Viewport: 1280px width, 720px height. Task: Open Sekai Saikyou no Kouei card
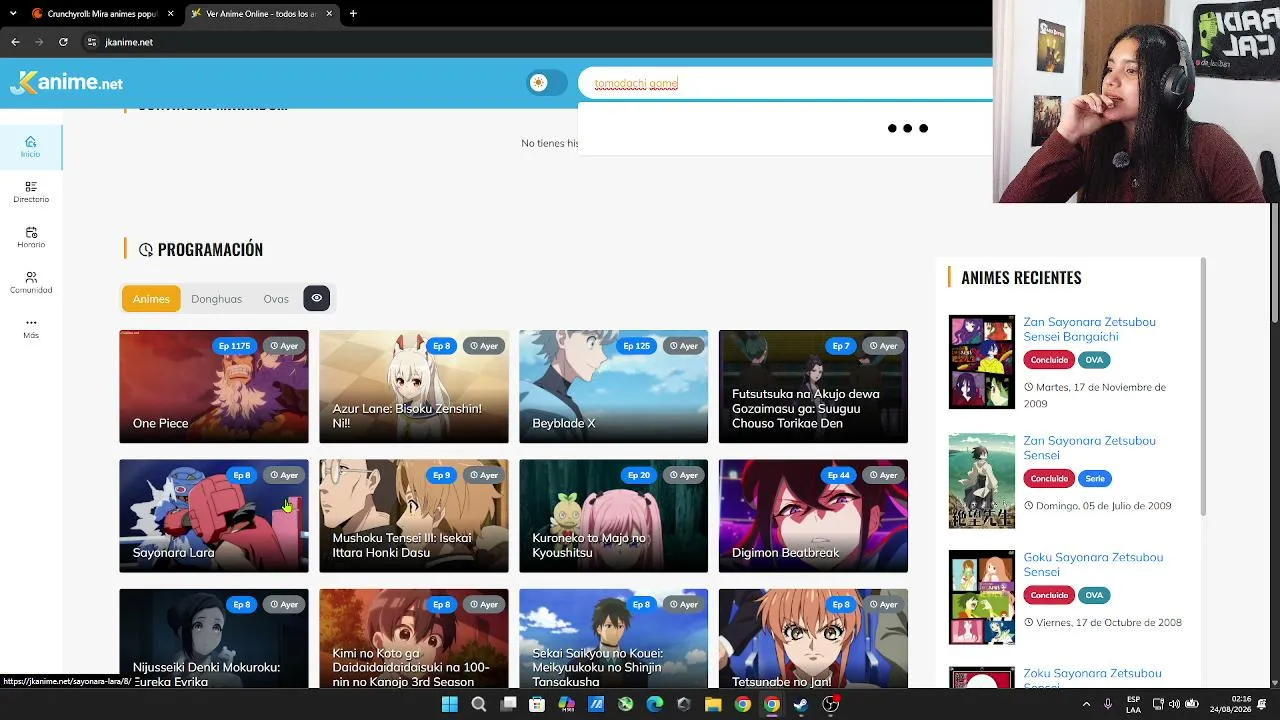pos(613,638)
